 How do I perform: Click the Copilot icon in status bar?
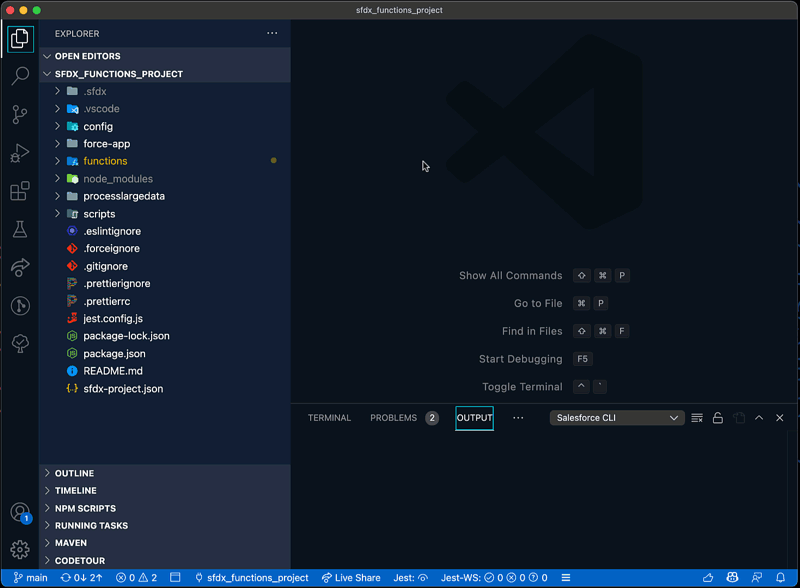(x=732, y=578)
